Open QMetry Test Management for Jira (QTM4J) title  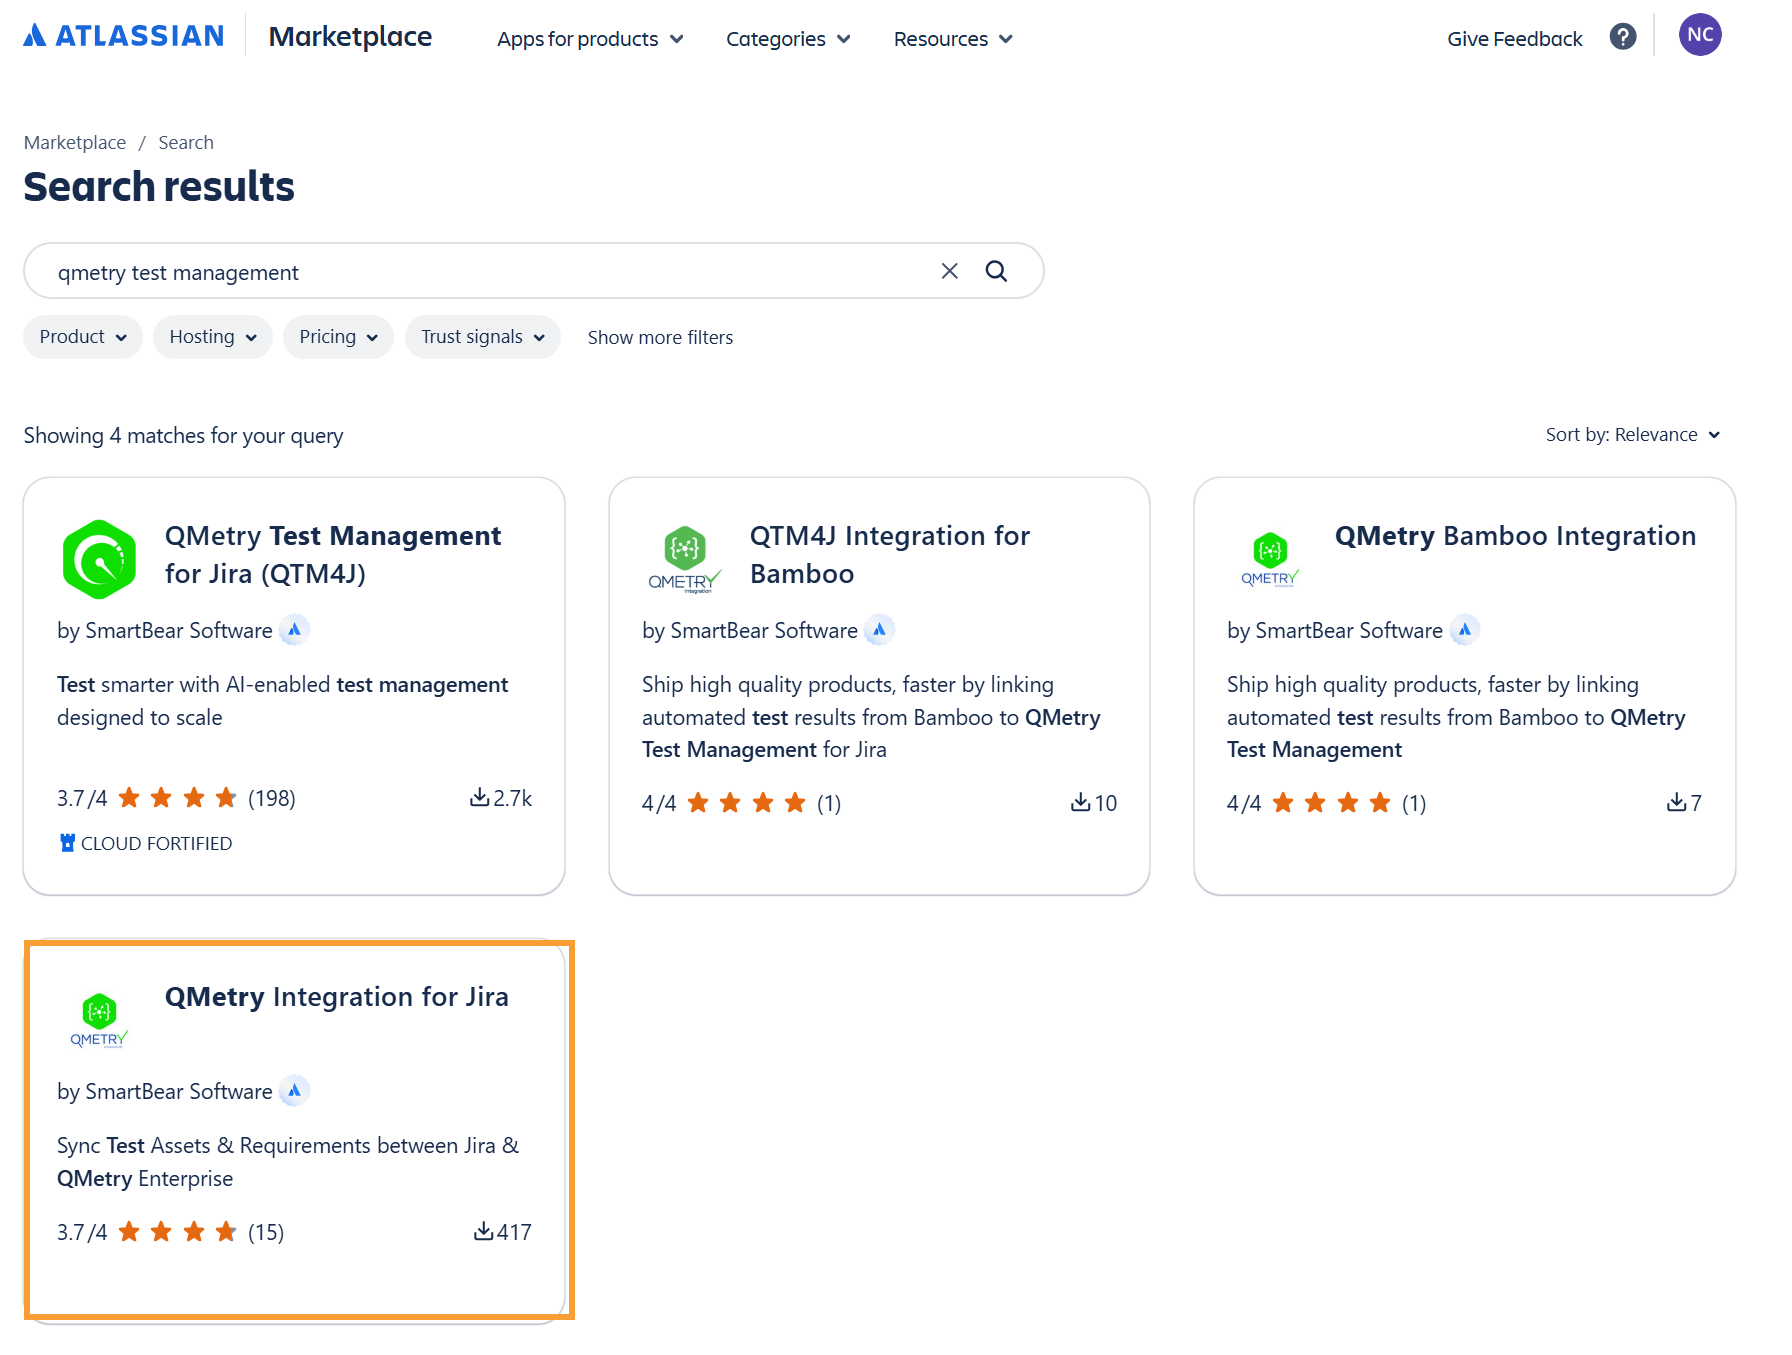(x=333, y=555)
